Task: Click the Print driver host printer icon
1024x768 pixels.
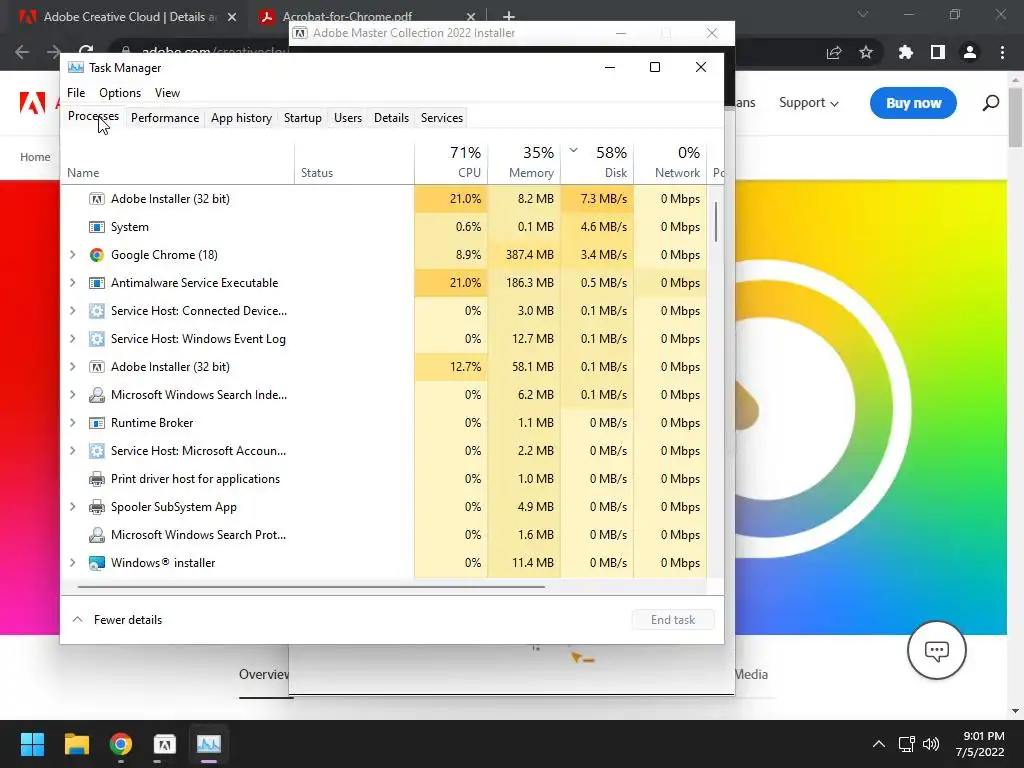Action: pos(97,479)
